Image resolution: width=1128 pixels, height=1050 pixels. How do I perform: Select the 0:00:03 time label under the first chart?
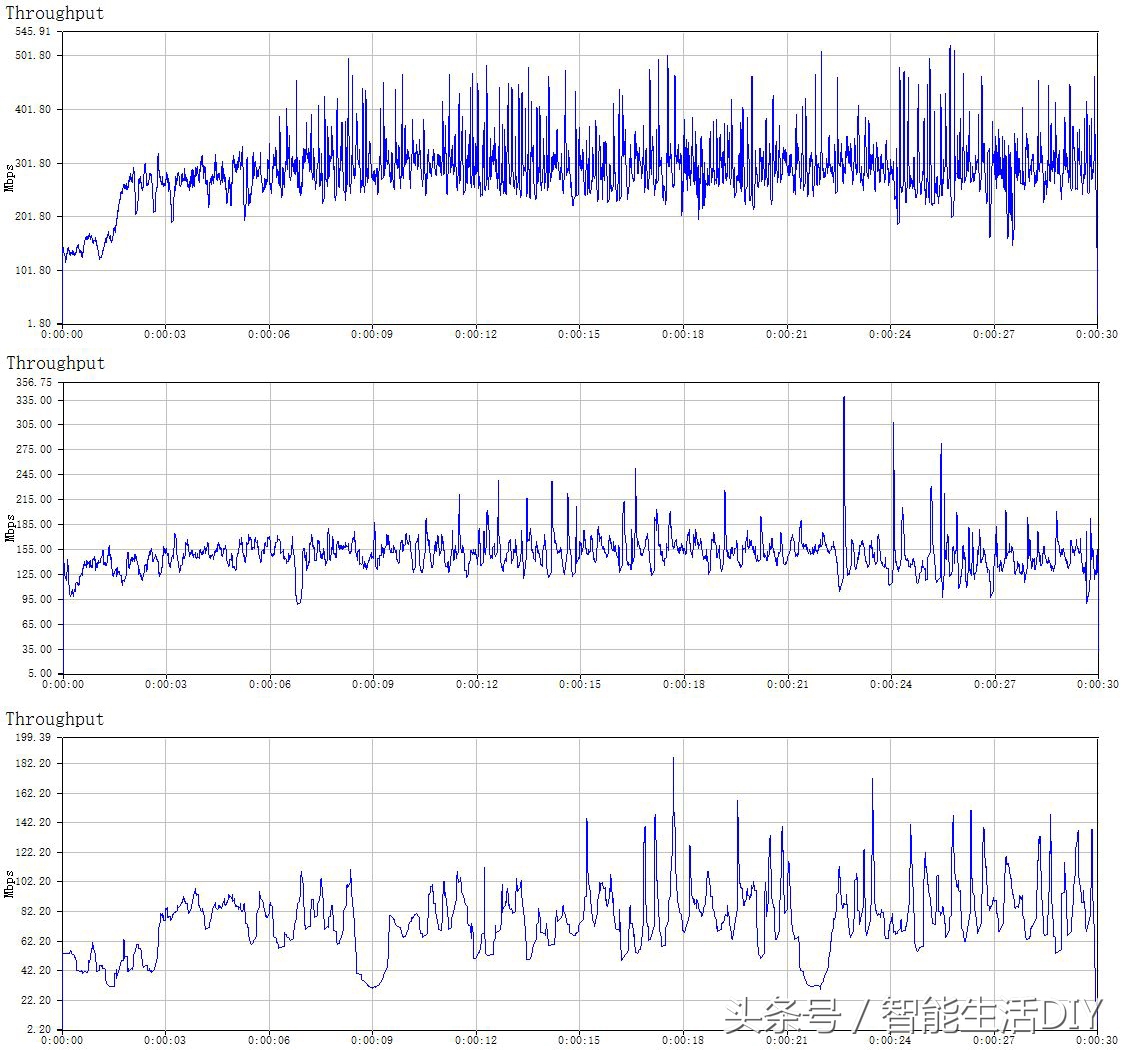pyautogui.click(x=165, y=334)
